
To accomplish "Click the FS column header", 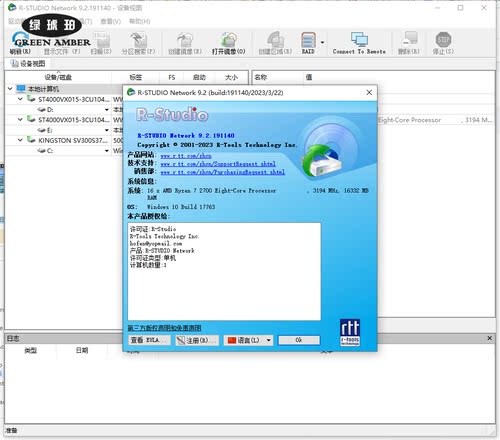I will [x=172, y=77].
